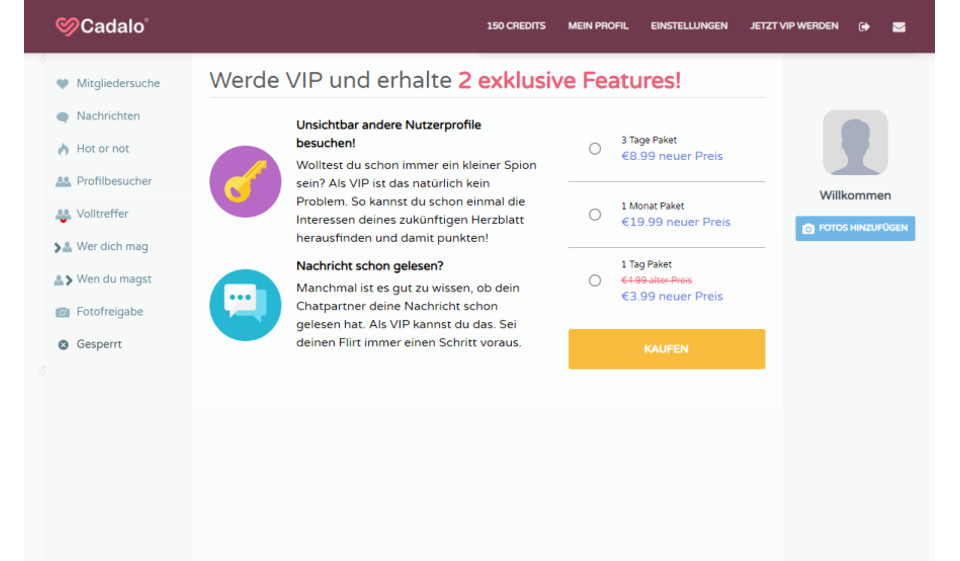960x561 pixels.
Task: Click the profile avatar placeholder image
Action: 855,142
